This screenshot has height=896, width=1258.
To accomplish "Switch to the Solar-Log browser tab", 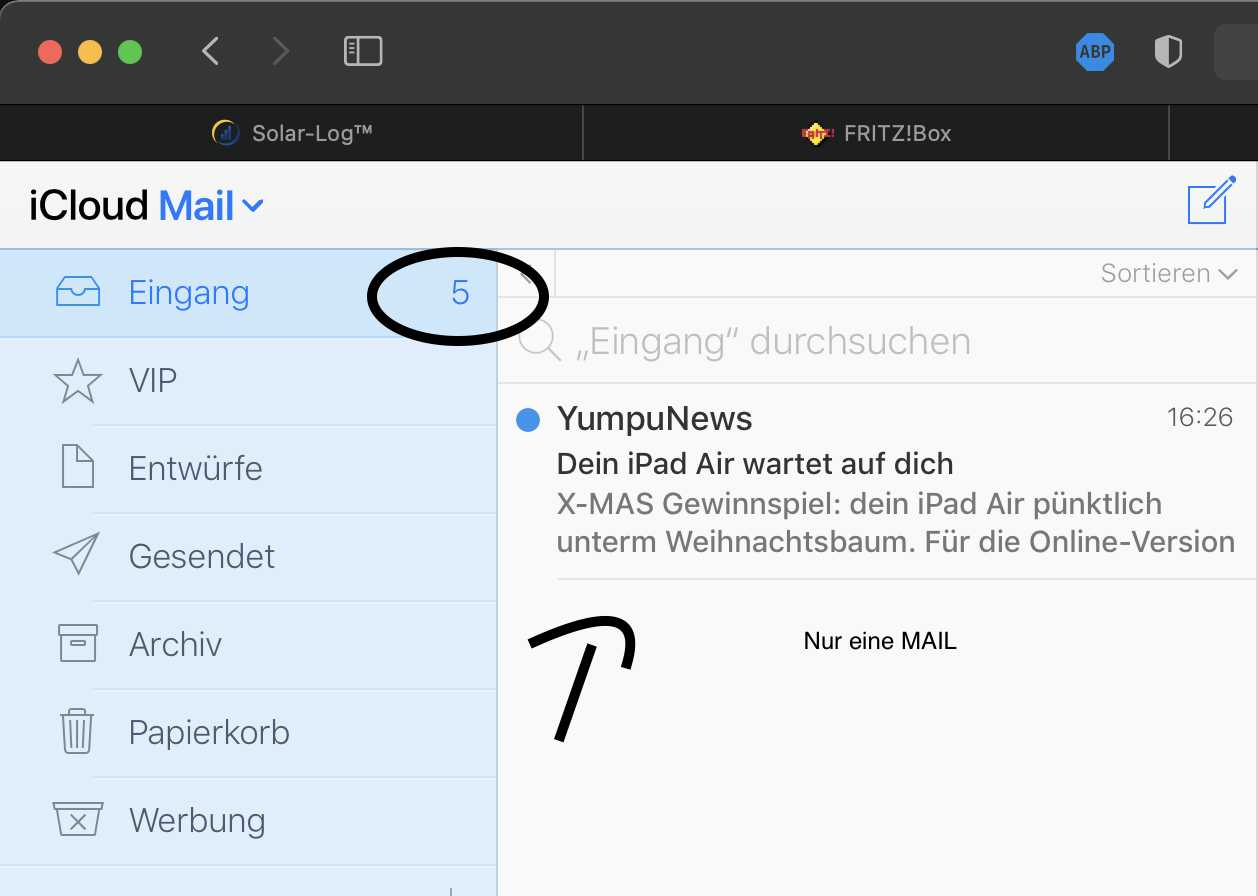I will coord(292,133).
